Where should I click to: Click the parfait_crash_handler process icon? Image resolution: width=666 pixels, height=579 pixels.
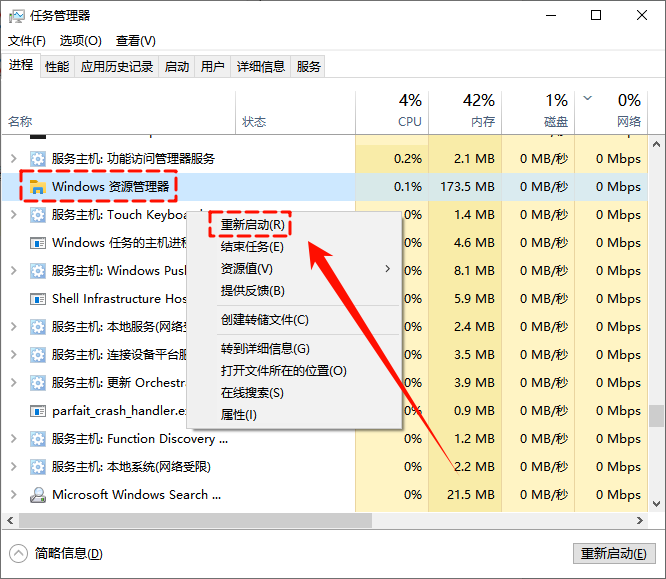click(x=38, y=410)
